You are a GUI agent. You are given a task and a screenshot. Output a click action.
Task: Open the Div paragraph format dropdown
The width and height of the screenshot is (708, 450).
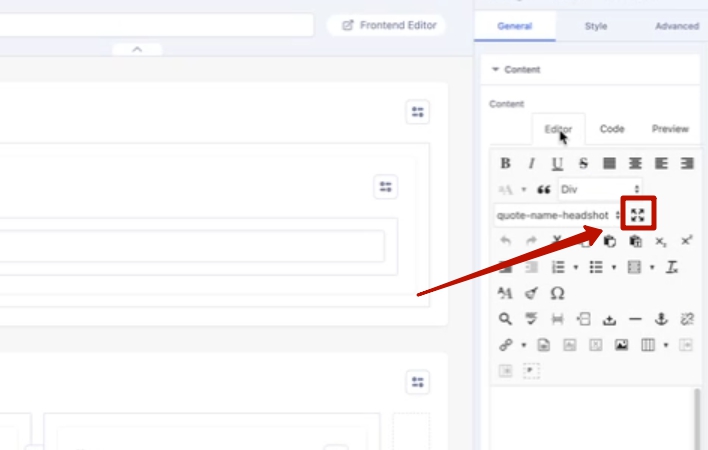point(600,189)
